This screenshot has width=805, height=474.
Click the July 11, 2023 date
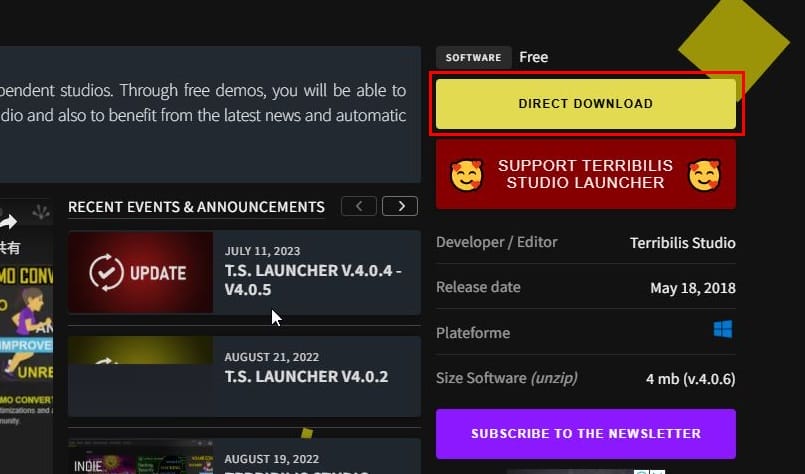262,251
